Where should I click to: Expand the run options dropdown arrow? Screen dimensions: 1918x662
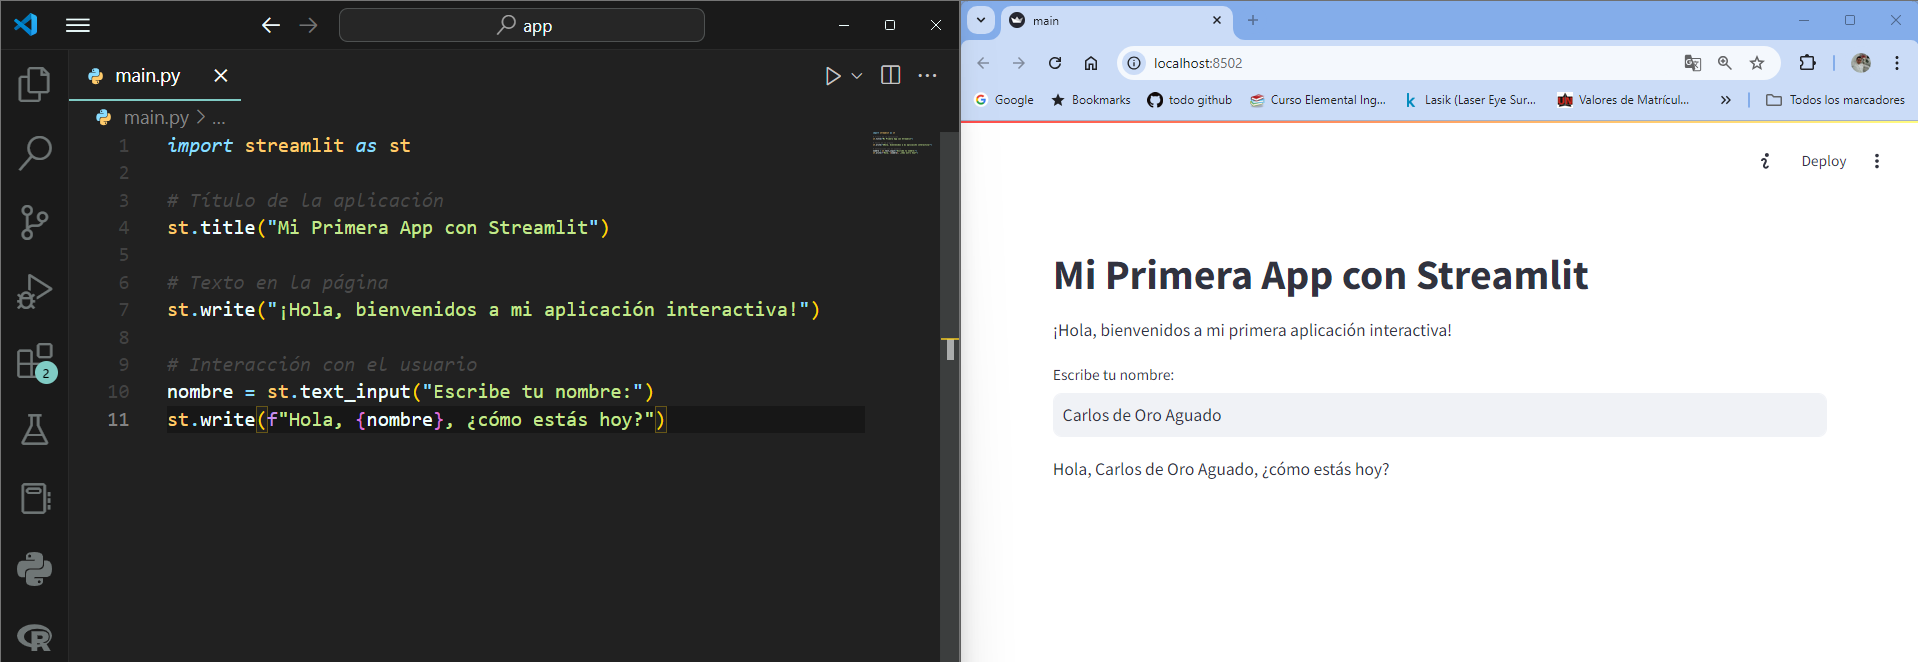tap(857, 76)
